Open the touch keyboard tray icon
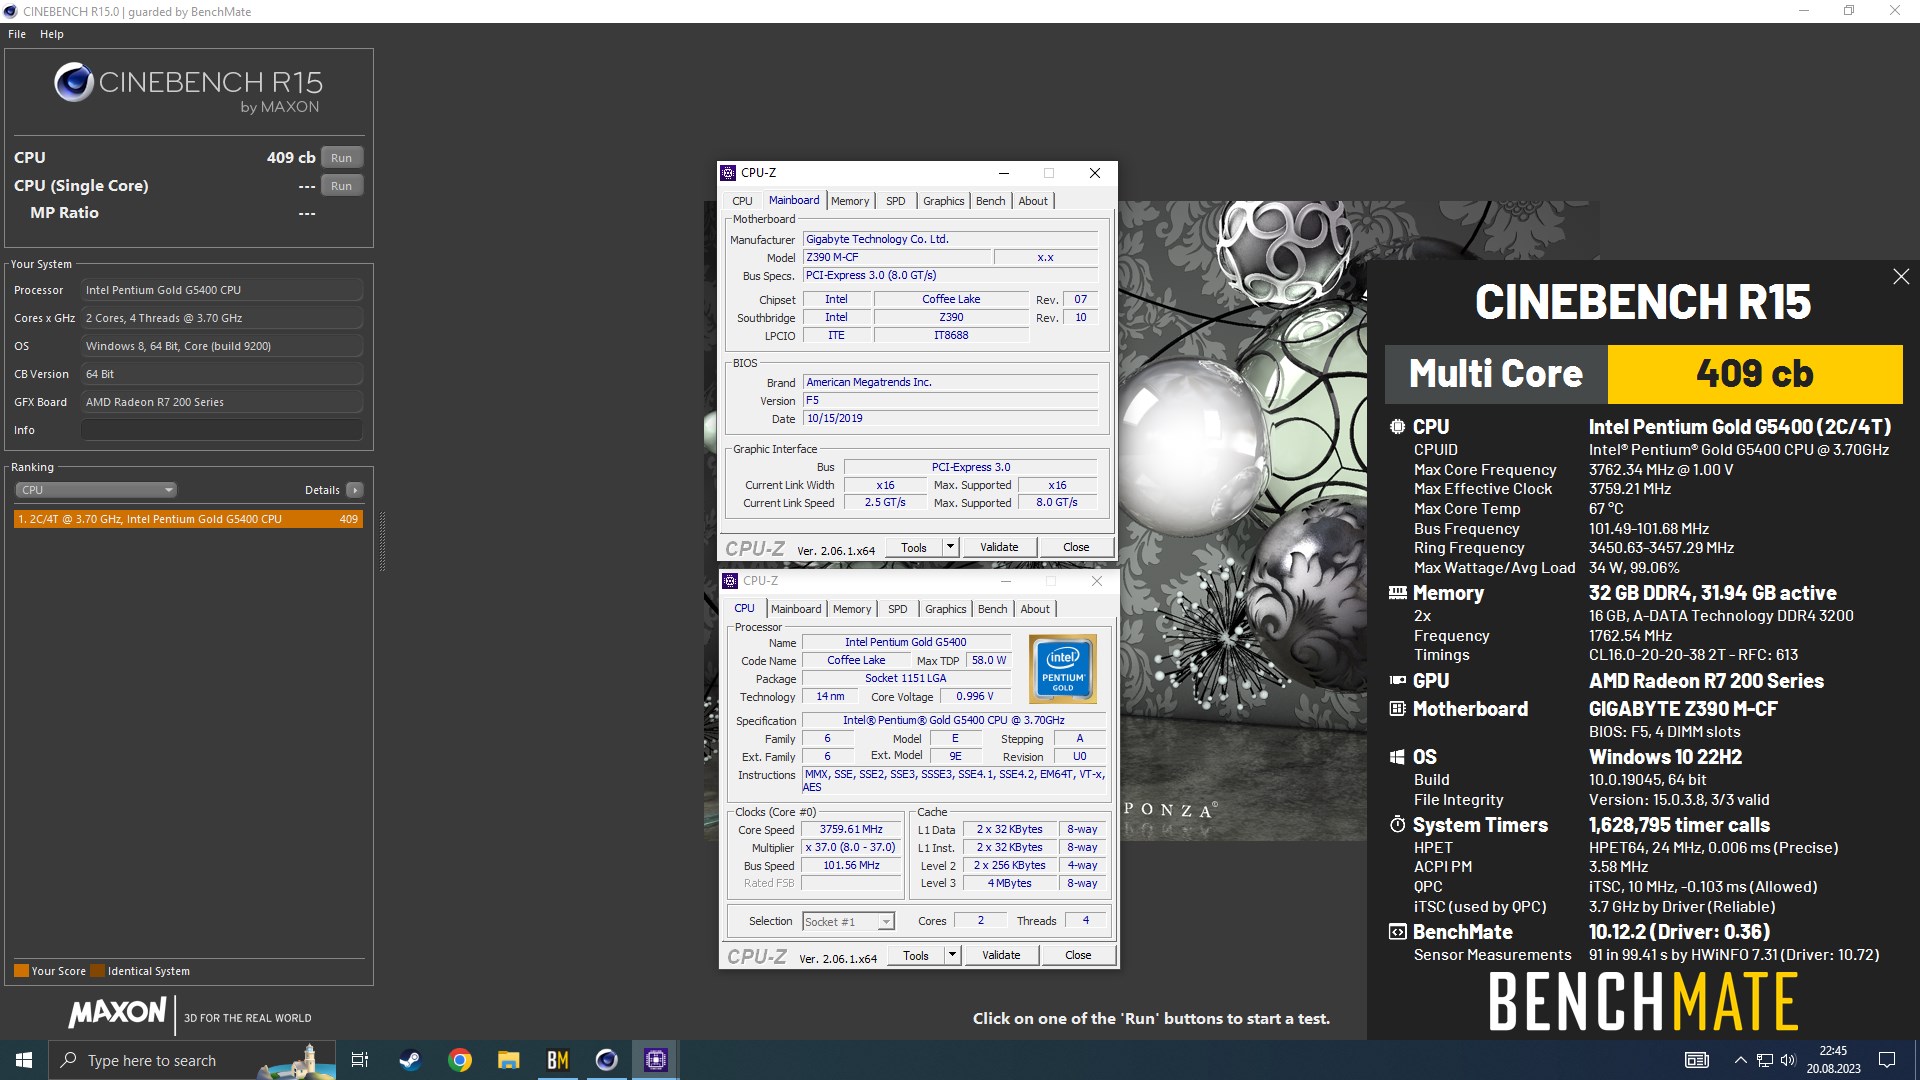Viewport: 1920px width, 1080px height. click(x=1697, y=1060)
